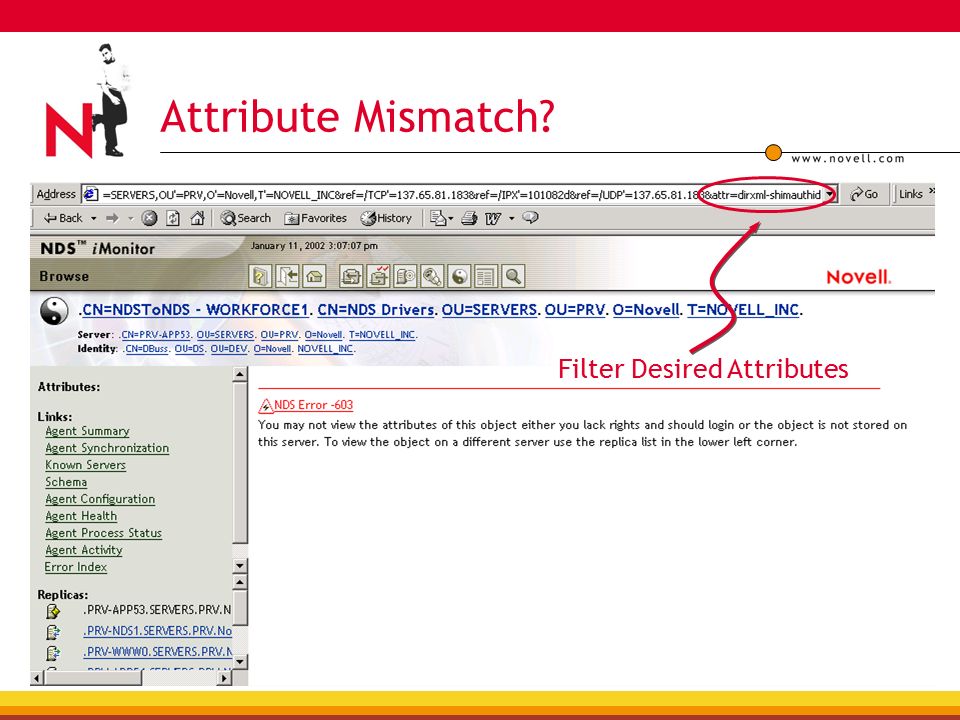
Task: Click the Links toolbar label
Action: [x=910, y=194]
